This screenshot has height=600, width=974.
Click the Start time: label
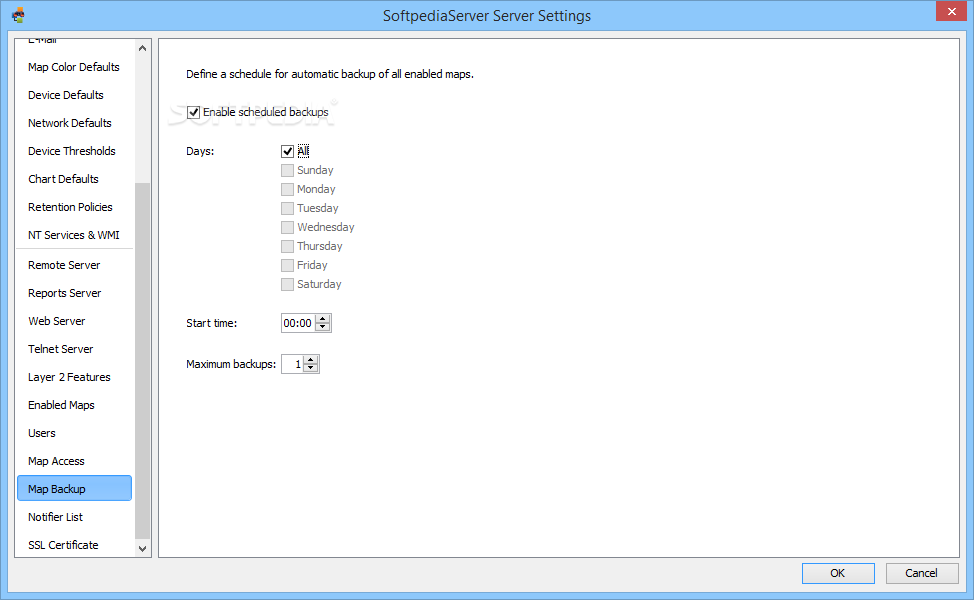click(x=211, y=323)
